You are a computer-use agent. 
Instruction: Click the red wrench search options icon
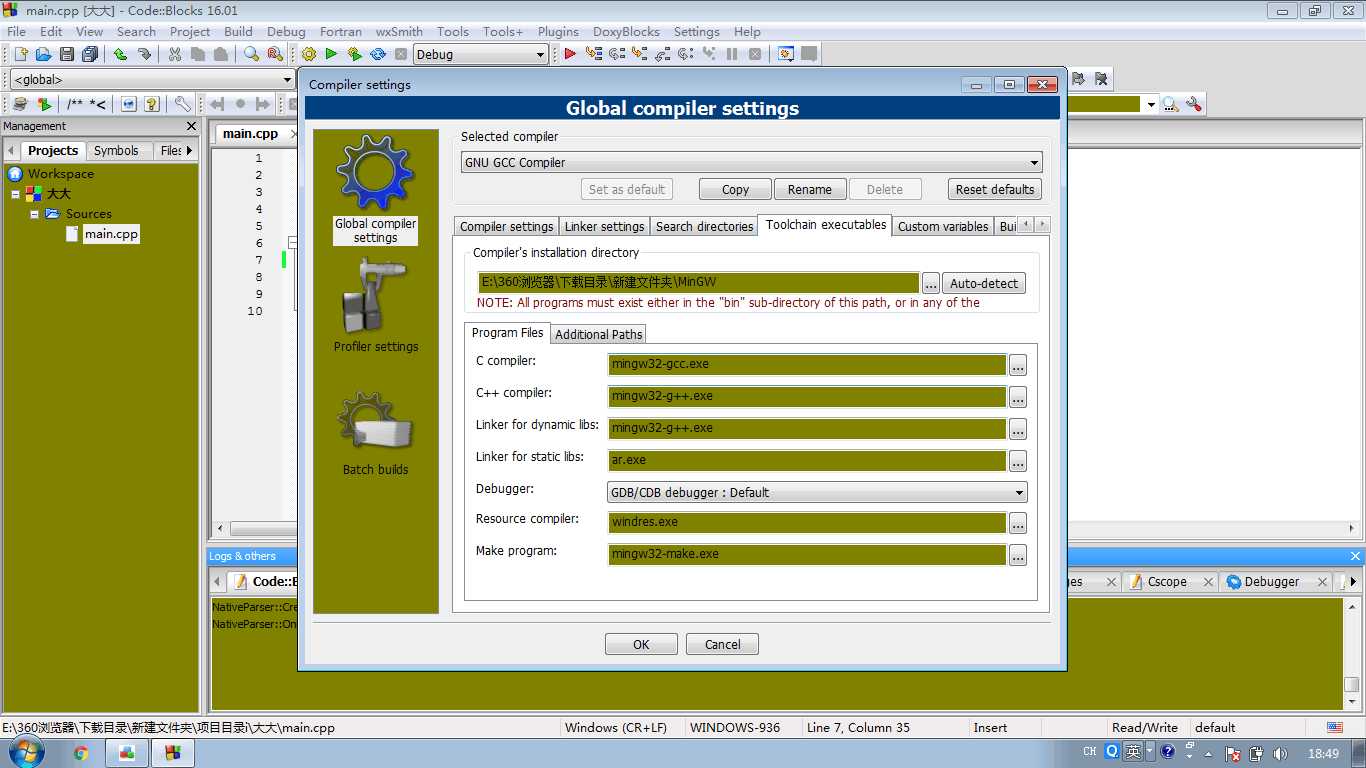point(1192,104)
